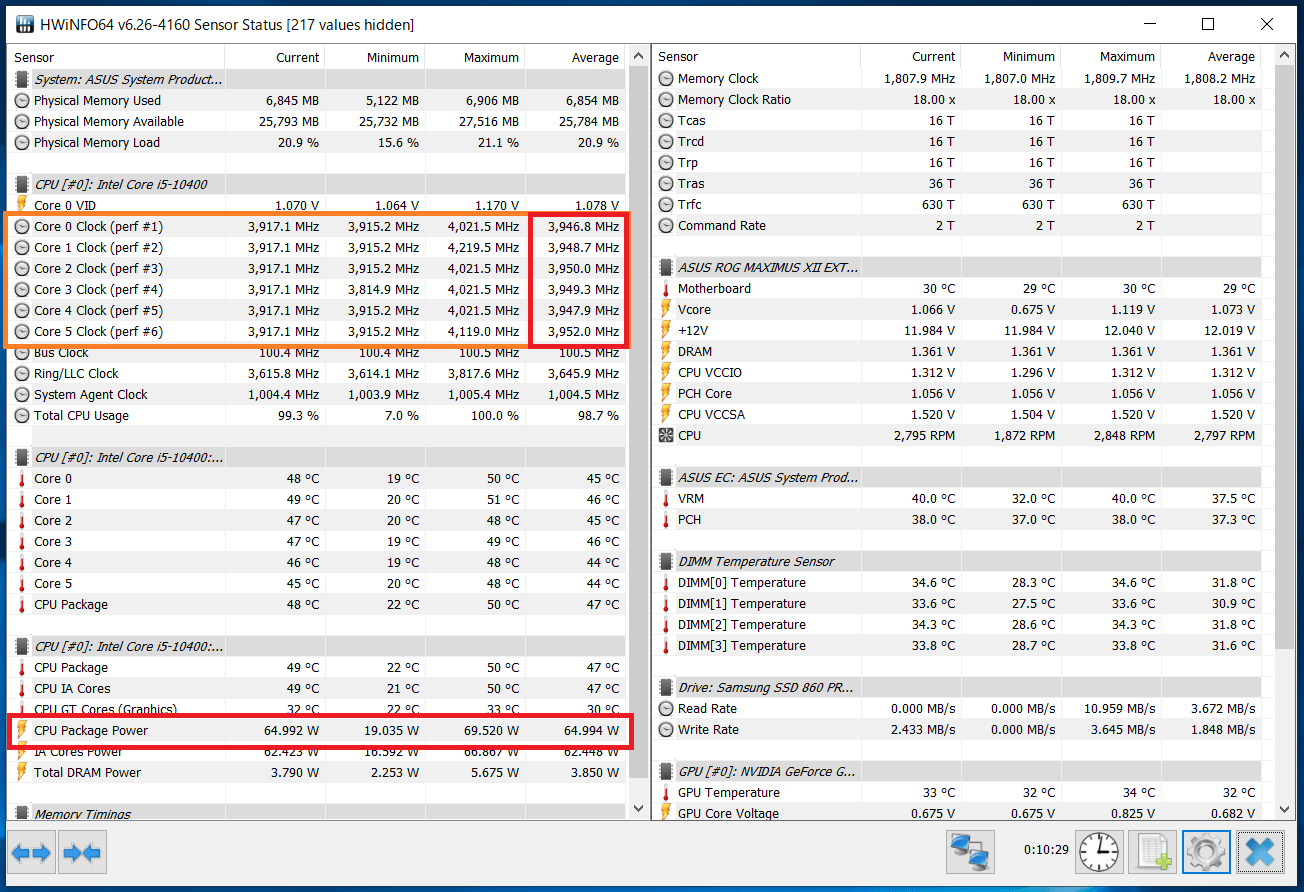Click left panel Maximum column header

click(x=475, y=57)
